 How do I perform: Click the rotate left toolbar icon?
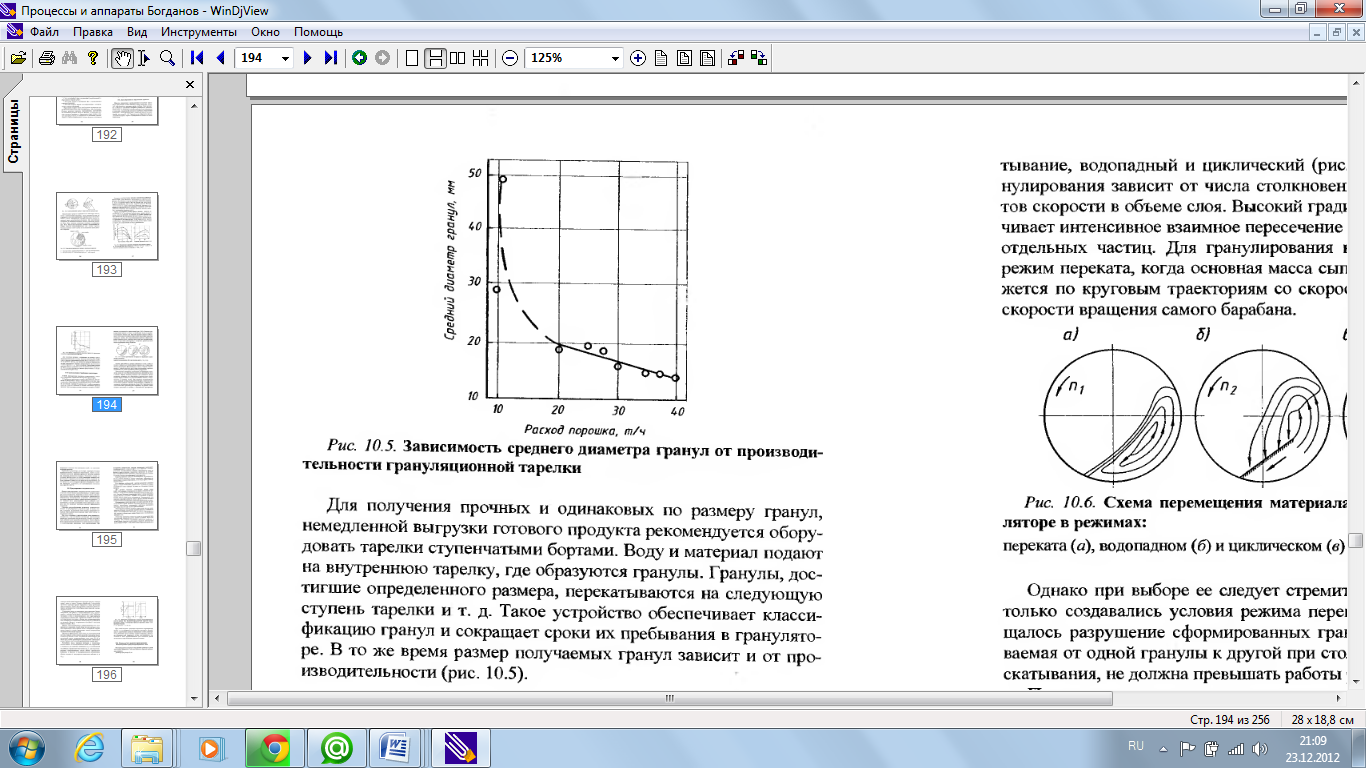736,58
